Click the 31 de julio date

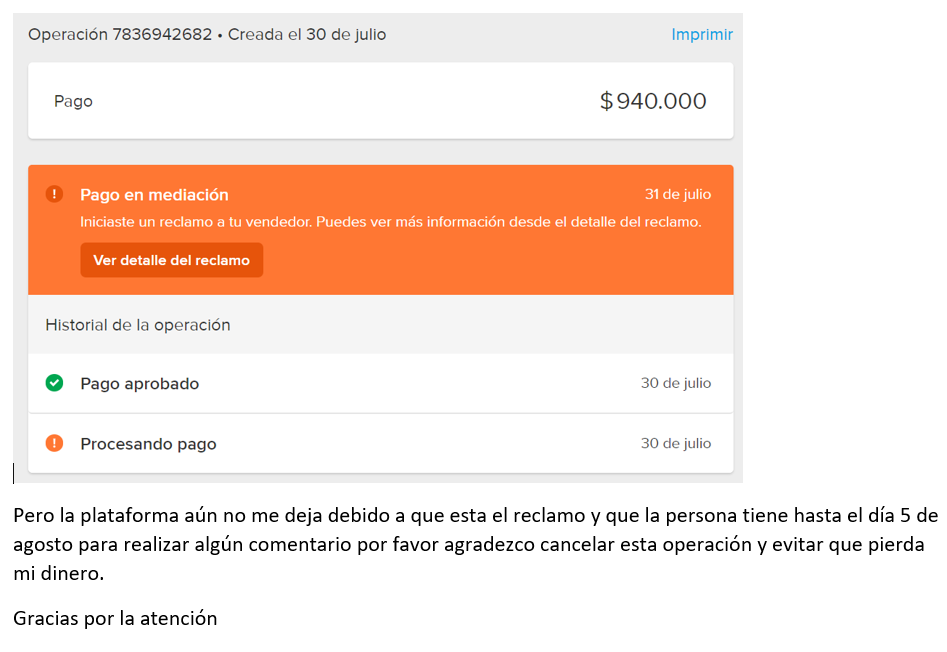[x=678, y=194]
